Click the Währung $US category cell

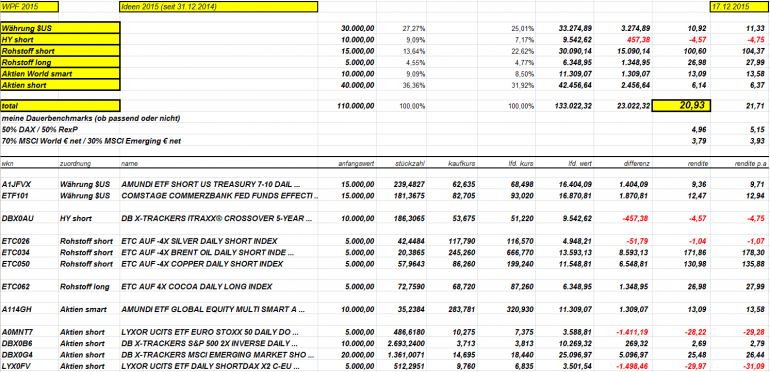pos(60,28)
